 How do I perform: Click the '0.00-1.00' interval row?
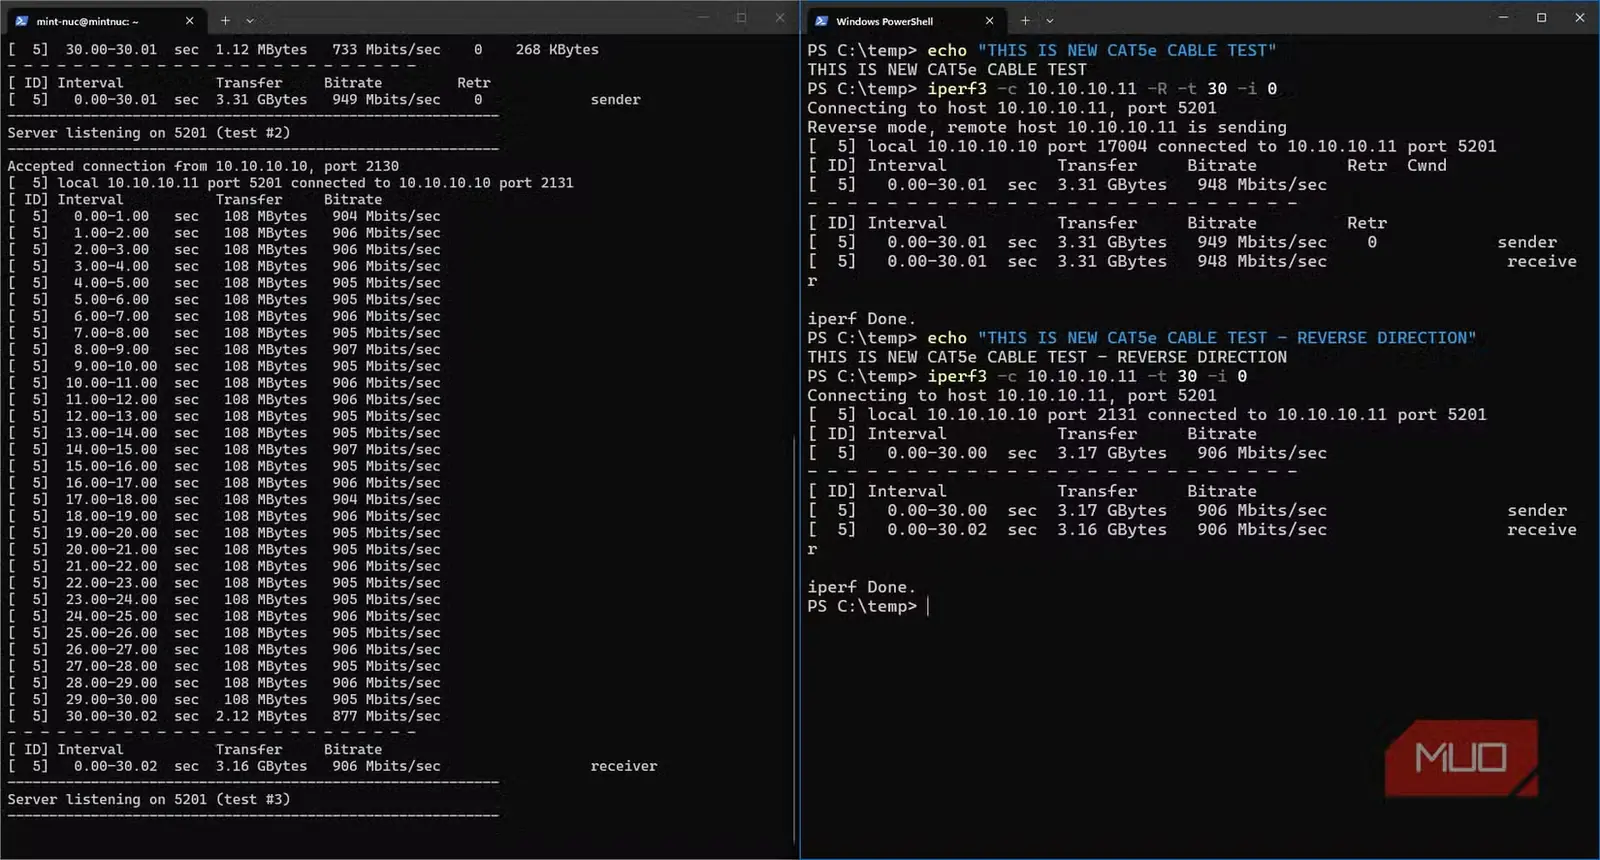[x=224, y=216]
